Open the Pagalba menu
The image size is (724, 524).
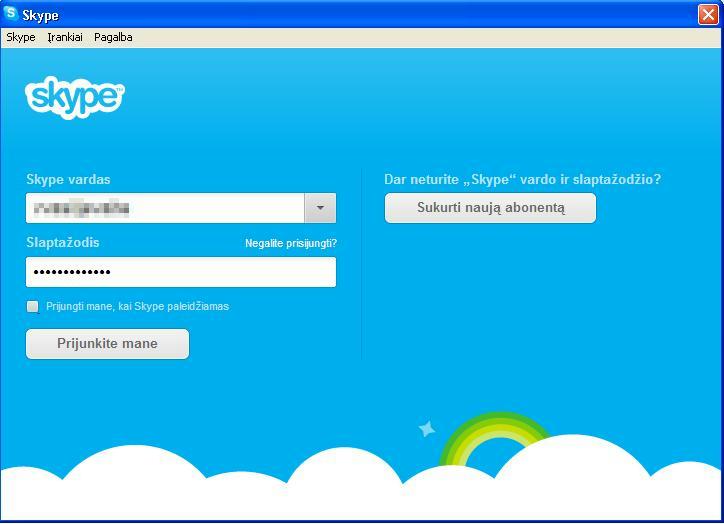point(113,37)
